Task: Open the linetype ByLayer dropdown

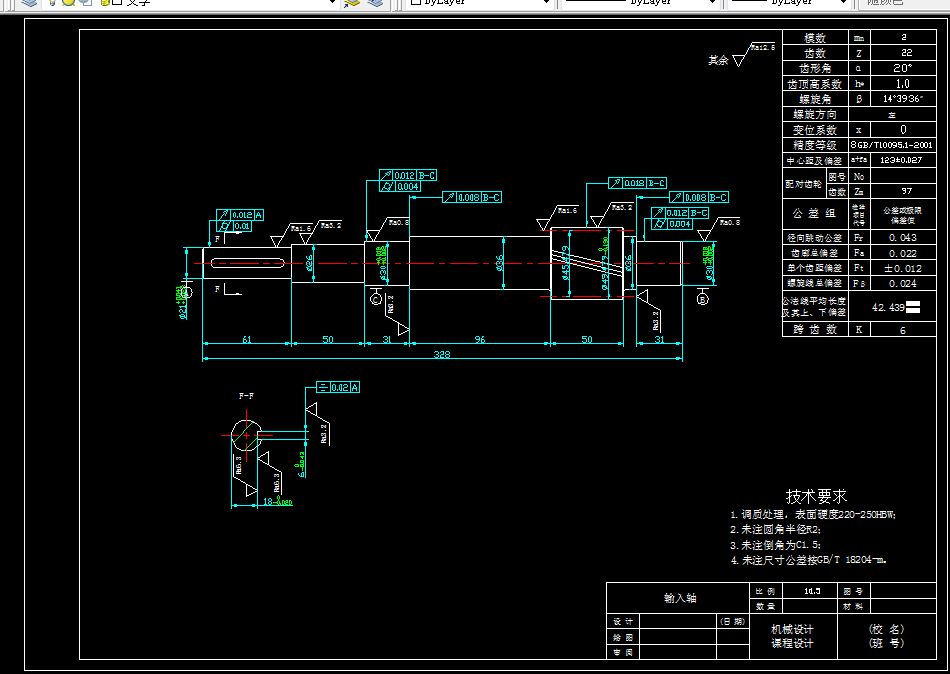Action: coord(640,2)
